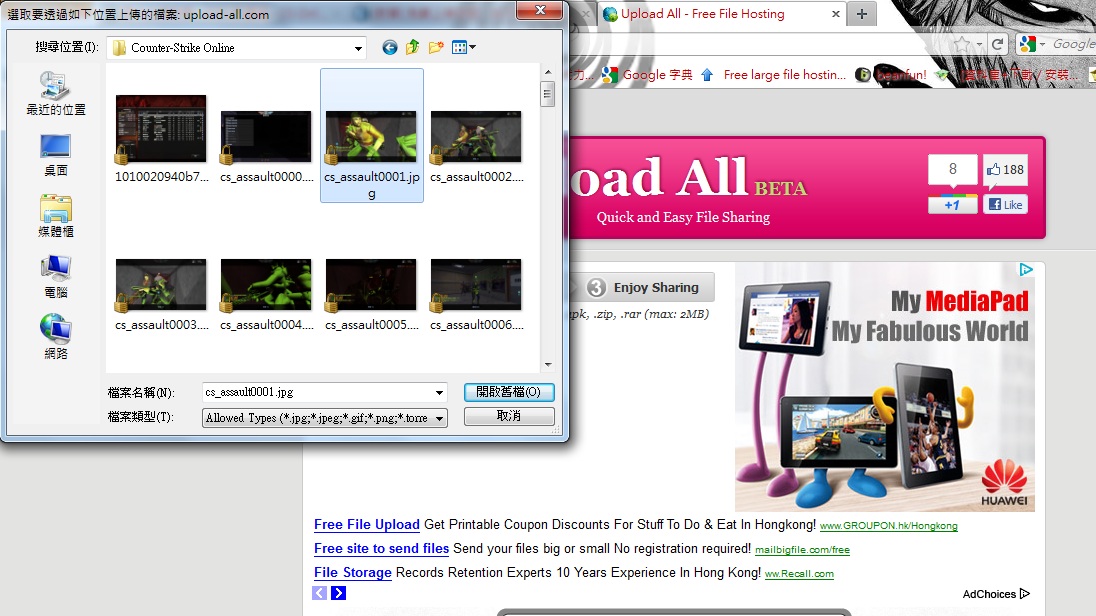Open a new browser tab
Screen dimensions: 1096x616
(x=861, y=14)
